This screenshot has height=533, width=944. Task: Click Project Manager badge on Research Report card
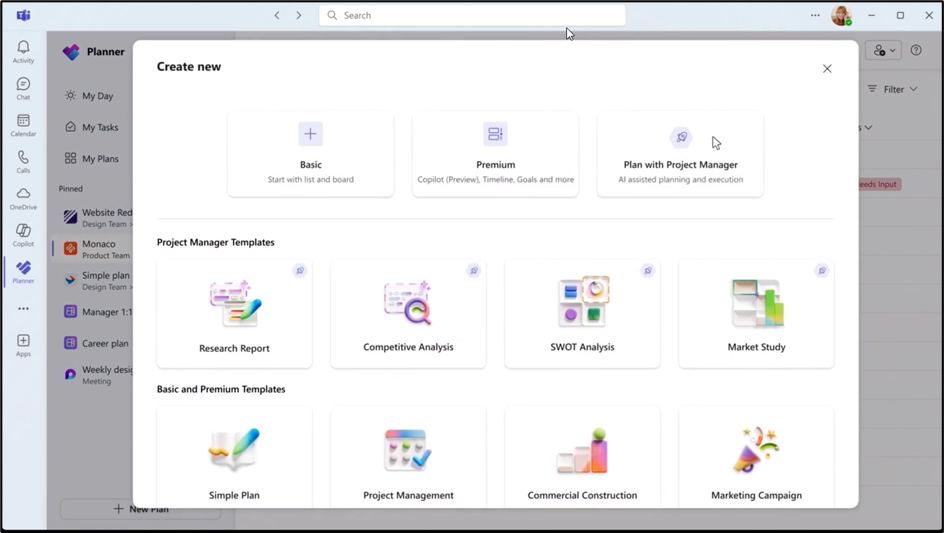tap(300, 270)
